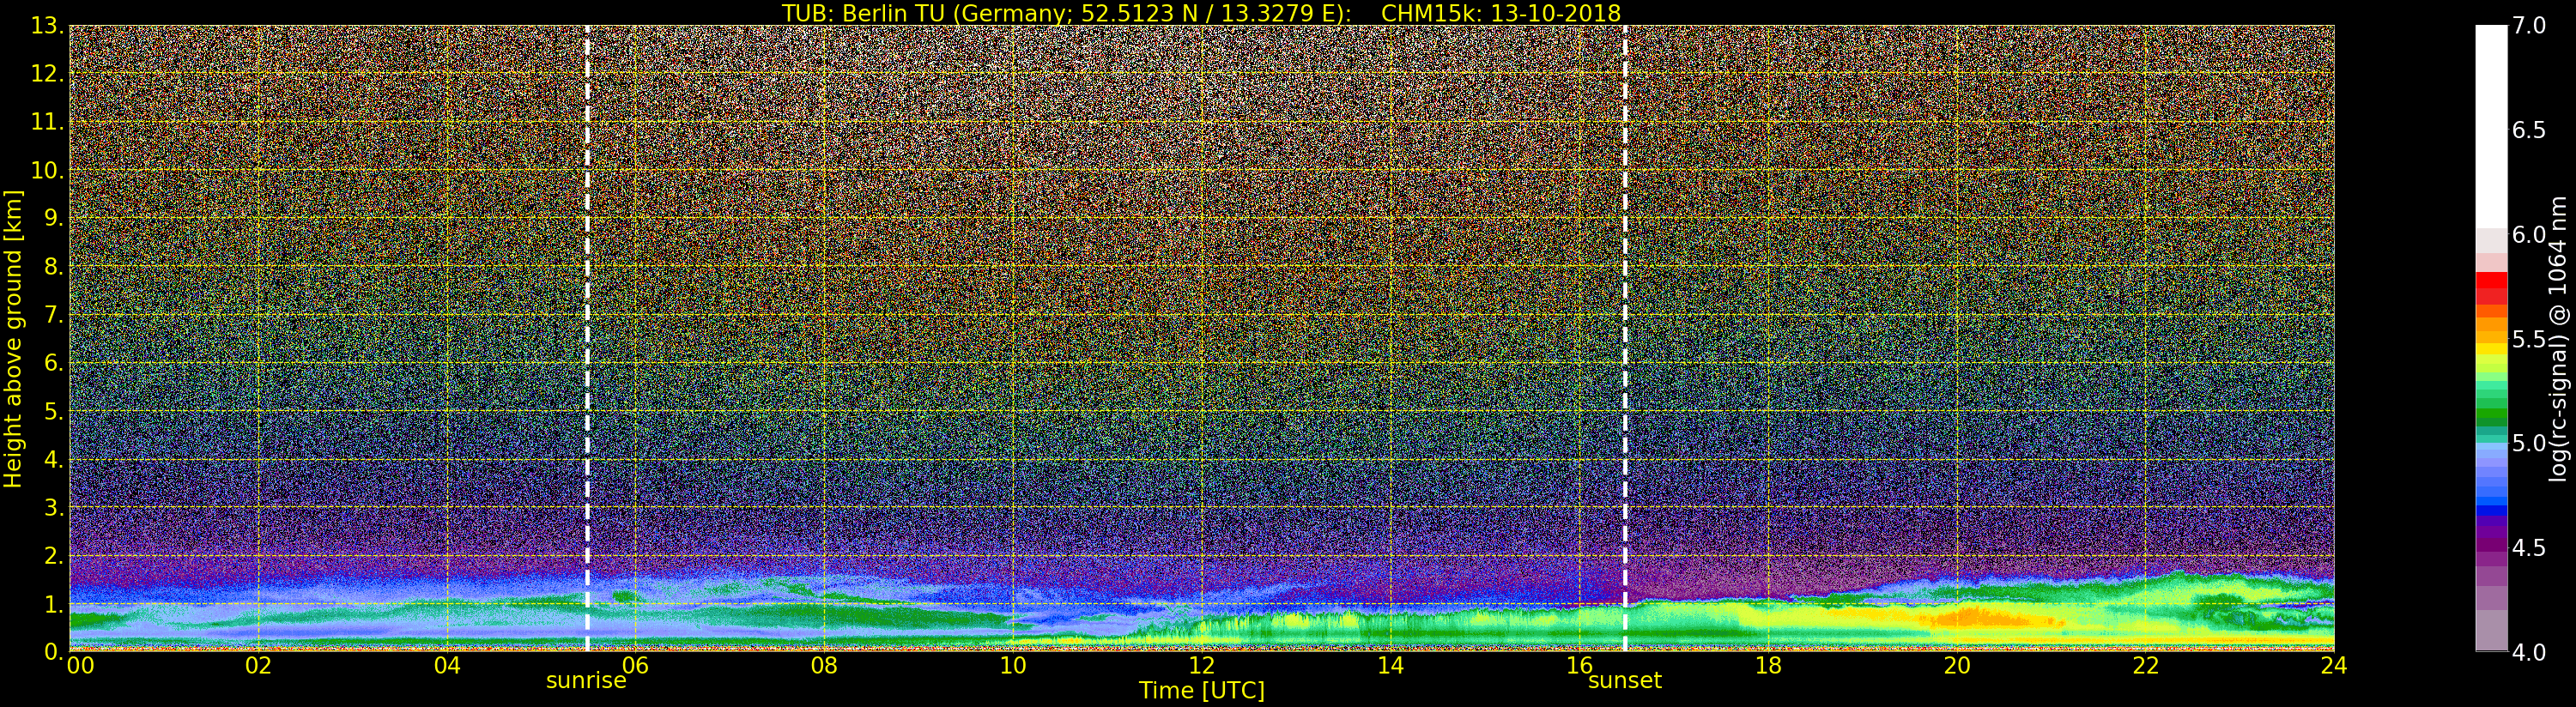This screenshot has height=707, width=2576.
Task: Click the '1.' tick on the height axis
Action: pos(54,603)
